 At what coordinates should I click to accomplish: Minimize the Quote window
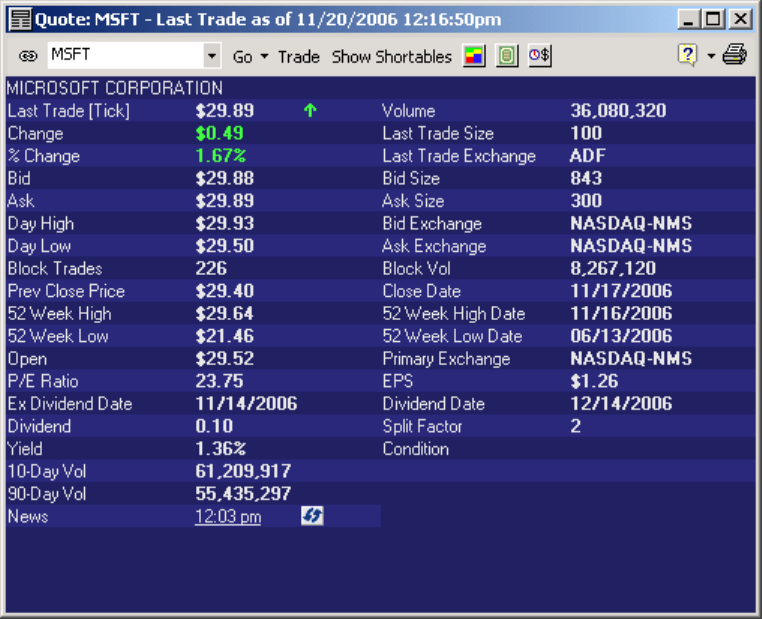click(x=688, y=19)
